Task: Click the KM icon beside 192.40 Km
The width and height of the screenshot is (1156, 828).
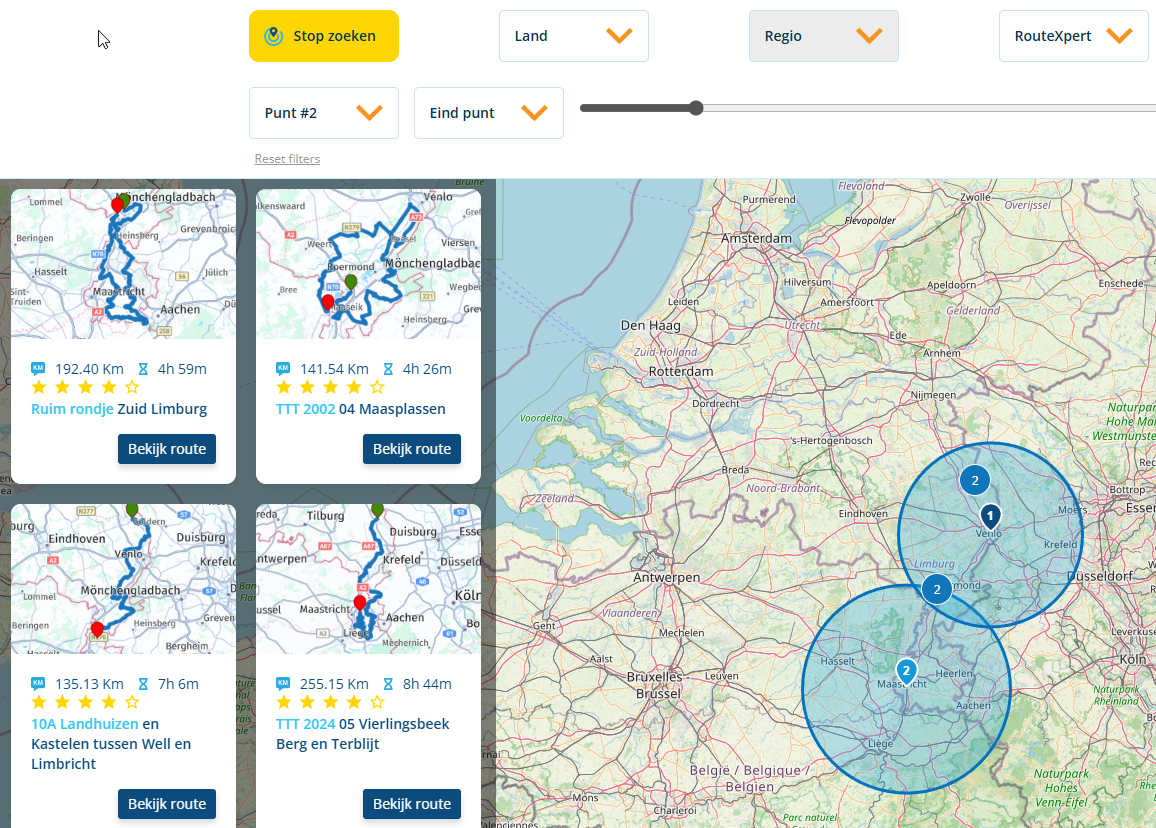Action: pos(38,368)
